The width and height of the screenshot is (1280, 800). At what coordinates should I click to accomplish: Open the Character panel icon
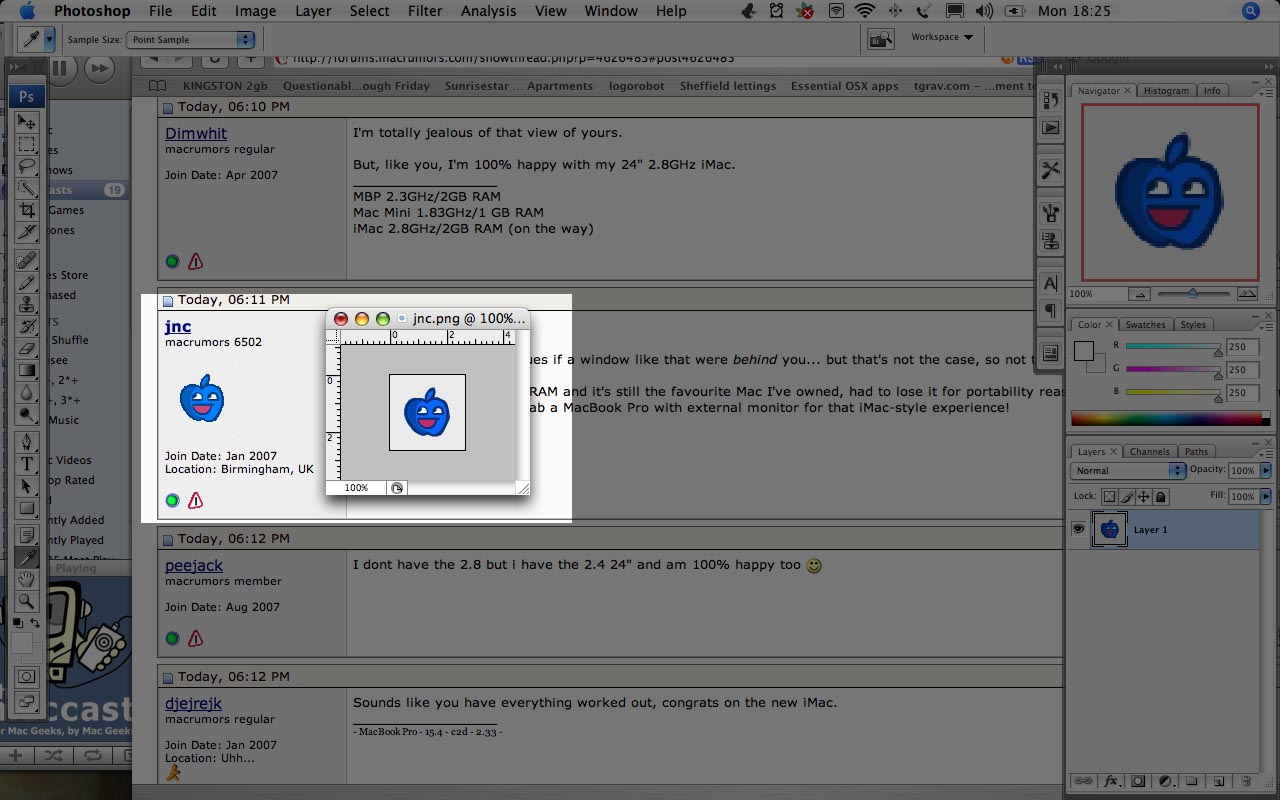click(x=1050, y=284)
